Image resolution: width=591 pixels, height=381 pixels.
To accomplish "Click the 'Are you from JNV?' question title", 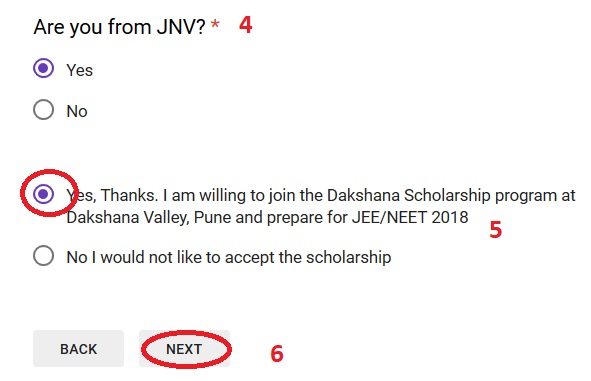I will 119,28.
